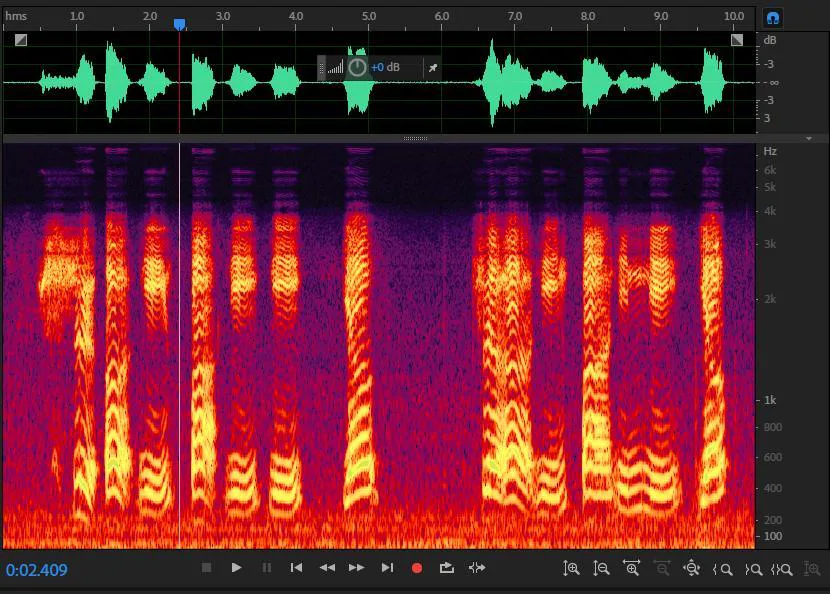Click the waveform/spectral divider handle
The height and width of the screenshot is (594, 830).
click(x=416, y=139)
